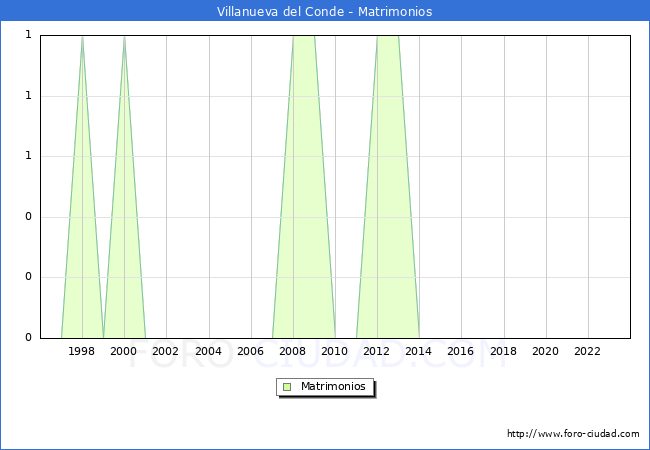The image size is (650, 450).
Task: Click the 2006 x-axis label
Action: (250, 351)
